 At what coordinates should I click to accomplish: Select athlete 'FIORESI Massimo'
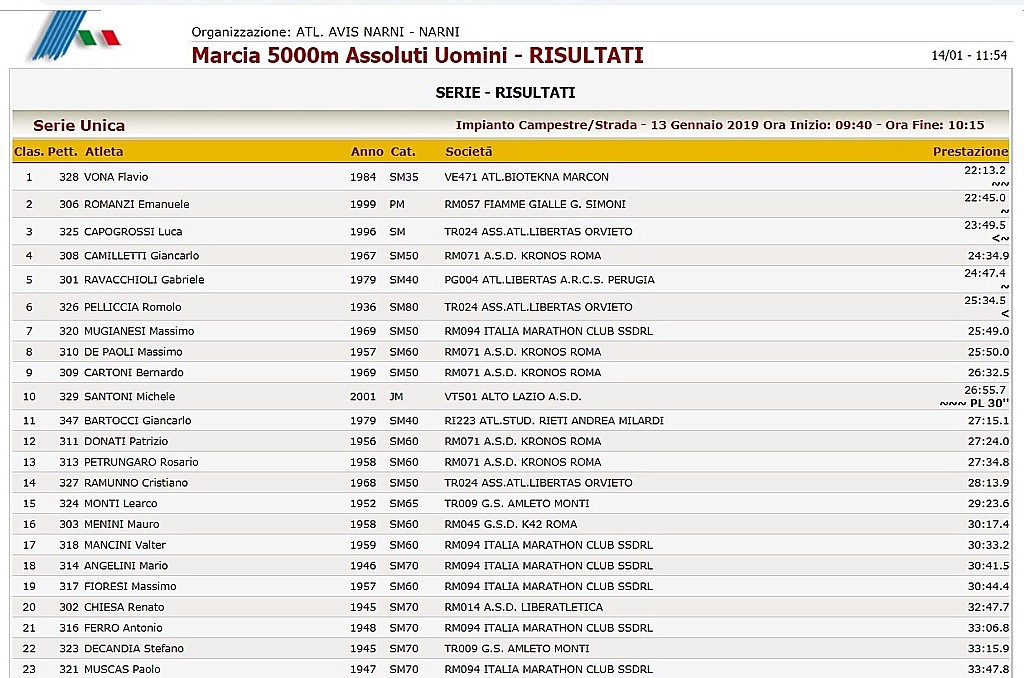pos(130,587)
